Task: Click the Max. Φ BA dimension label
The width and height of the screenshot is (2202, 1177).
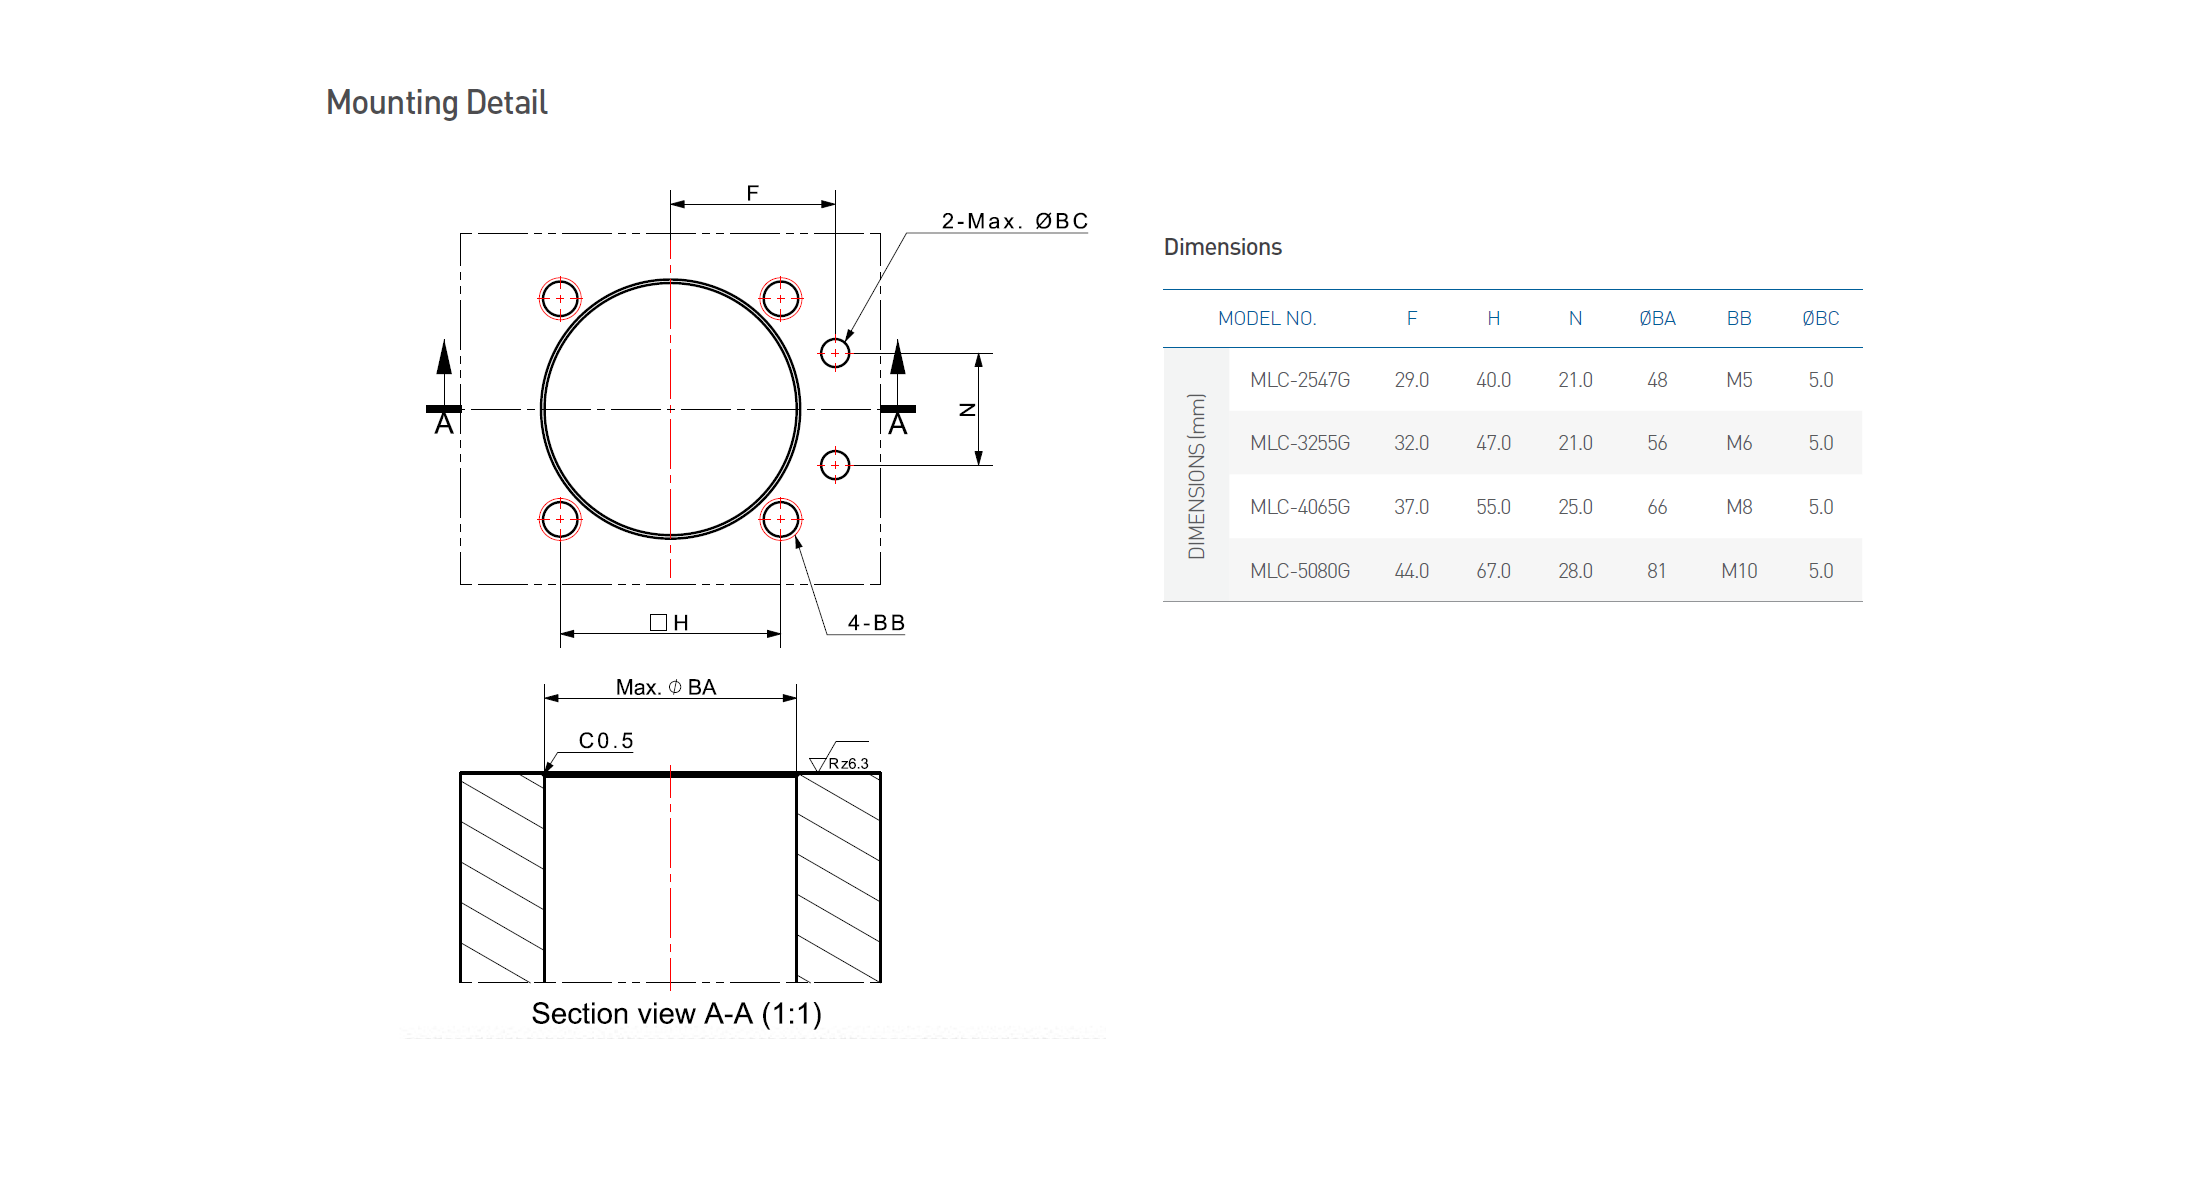Action: (x=666, y=687)
